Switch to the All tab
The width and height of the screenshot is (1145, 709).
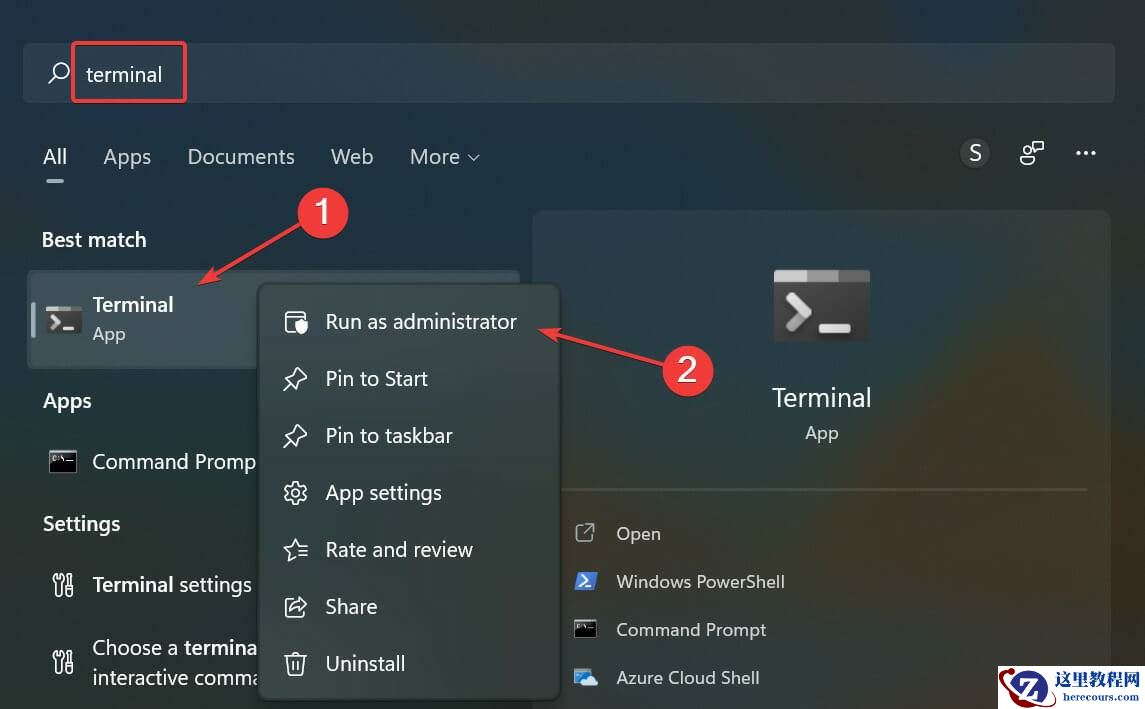coord(55,157)
